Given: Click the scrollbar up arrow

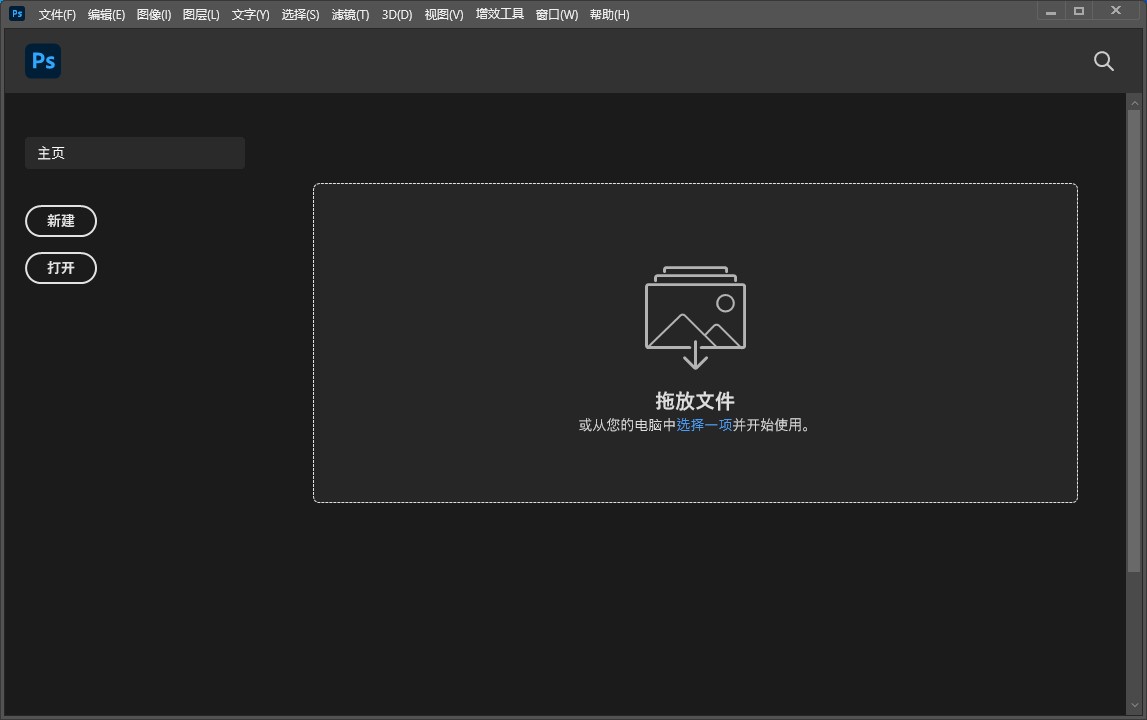Looking at the screenshot, I should tap(1134, 102).
